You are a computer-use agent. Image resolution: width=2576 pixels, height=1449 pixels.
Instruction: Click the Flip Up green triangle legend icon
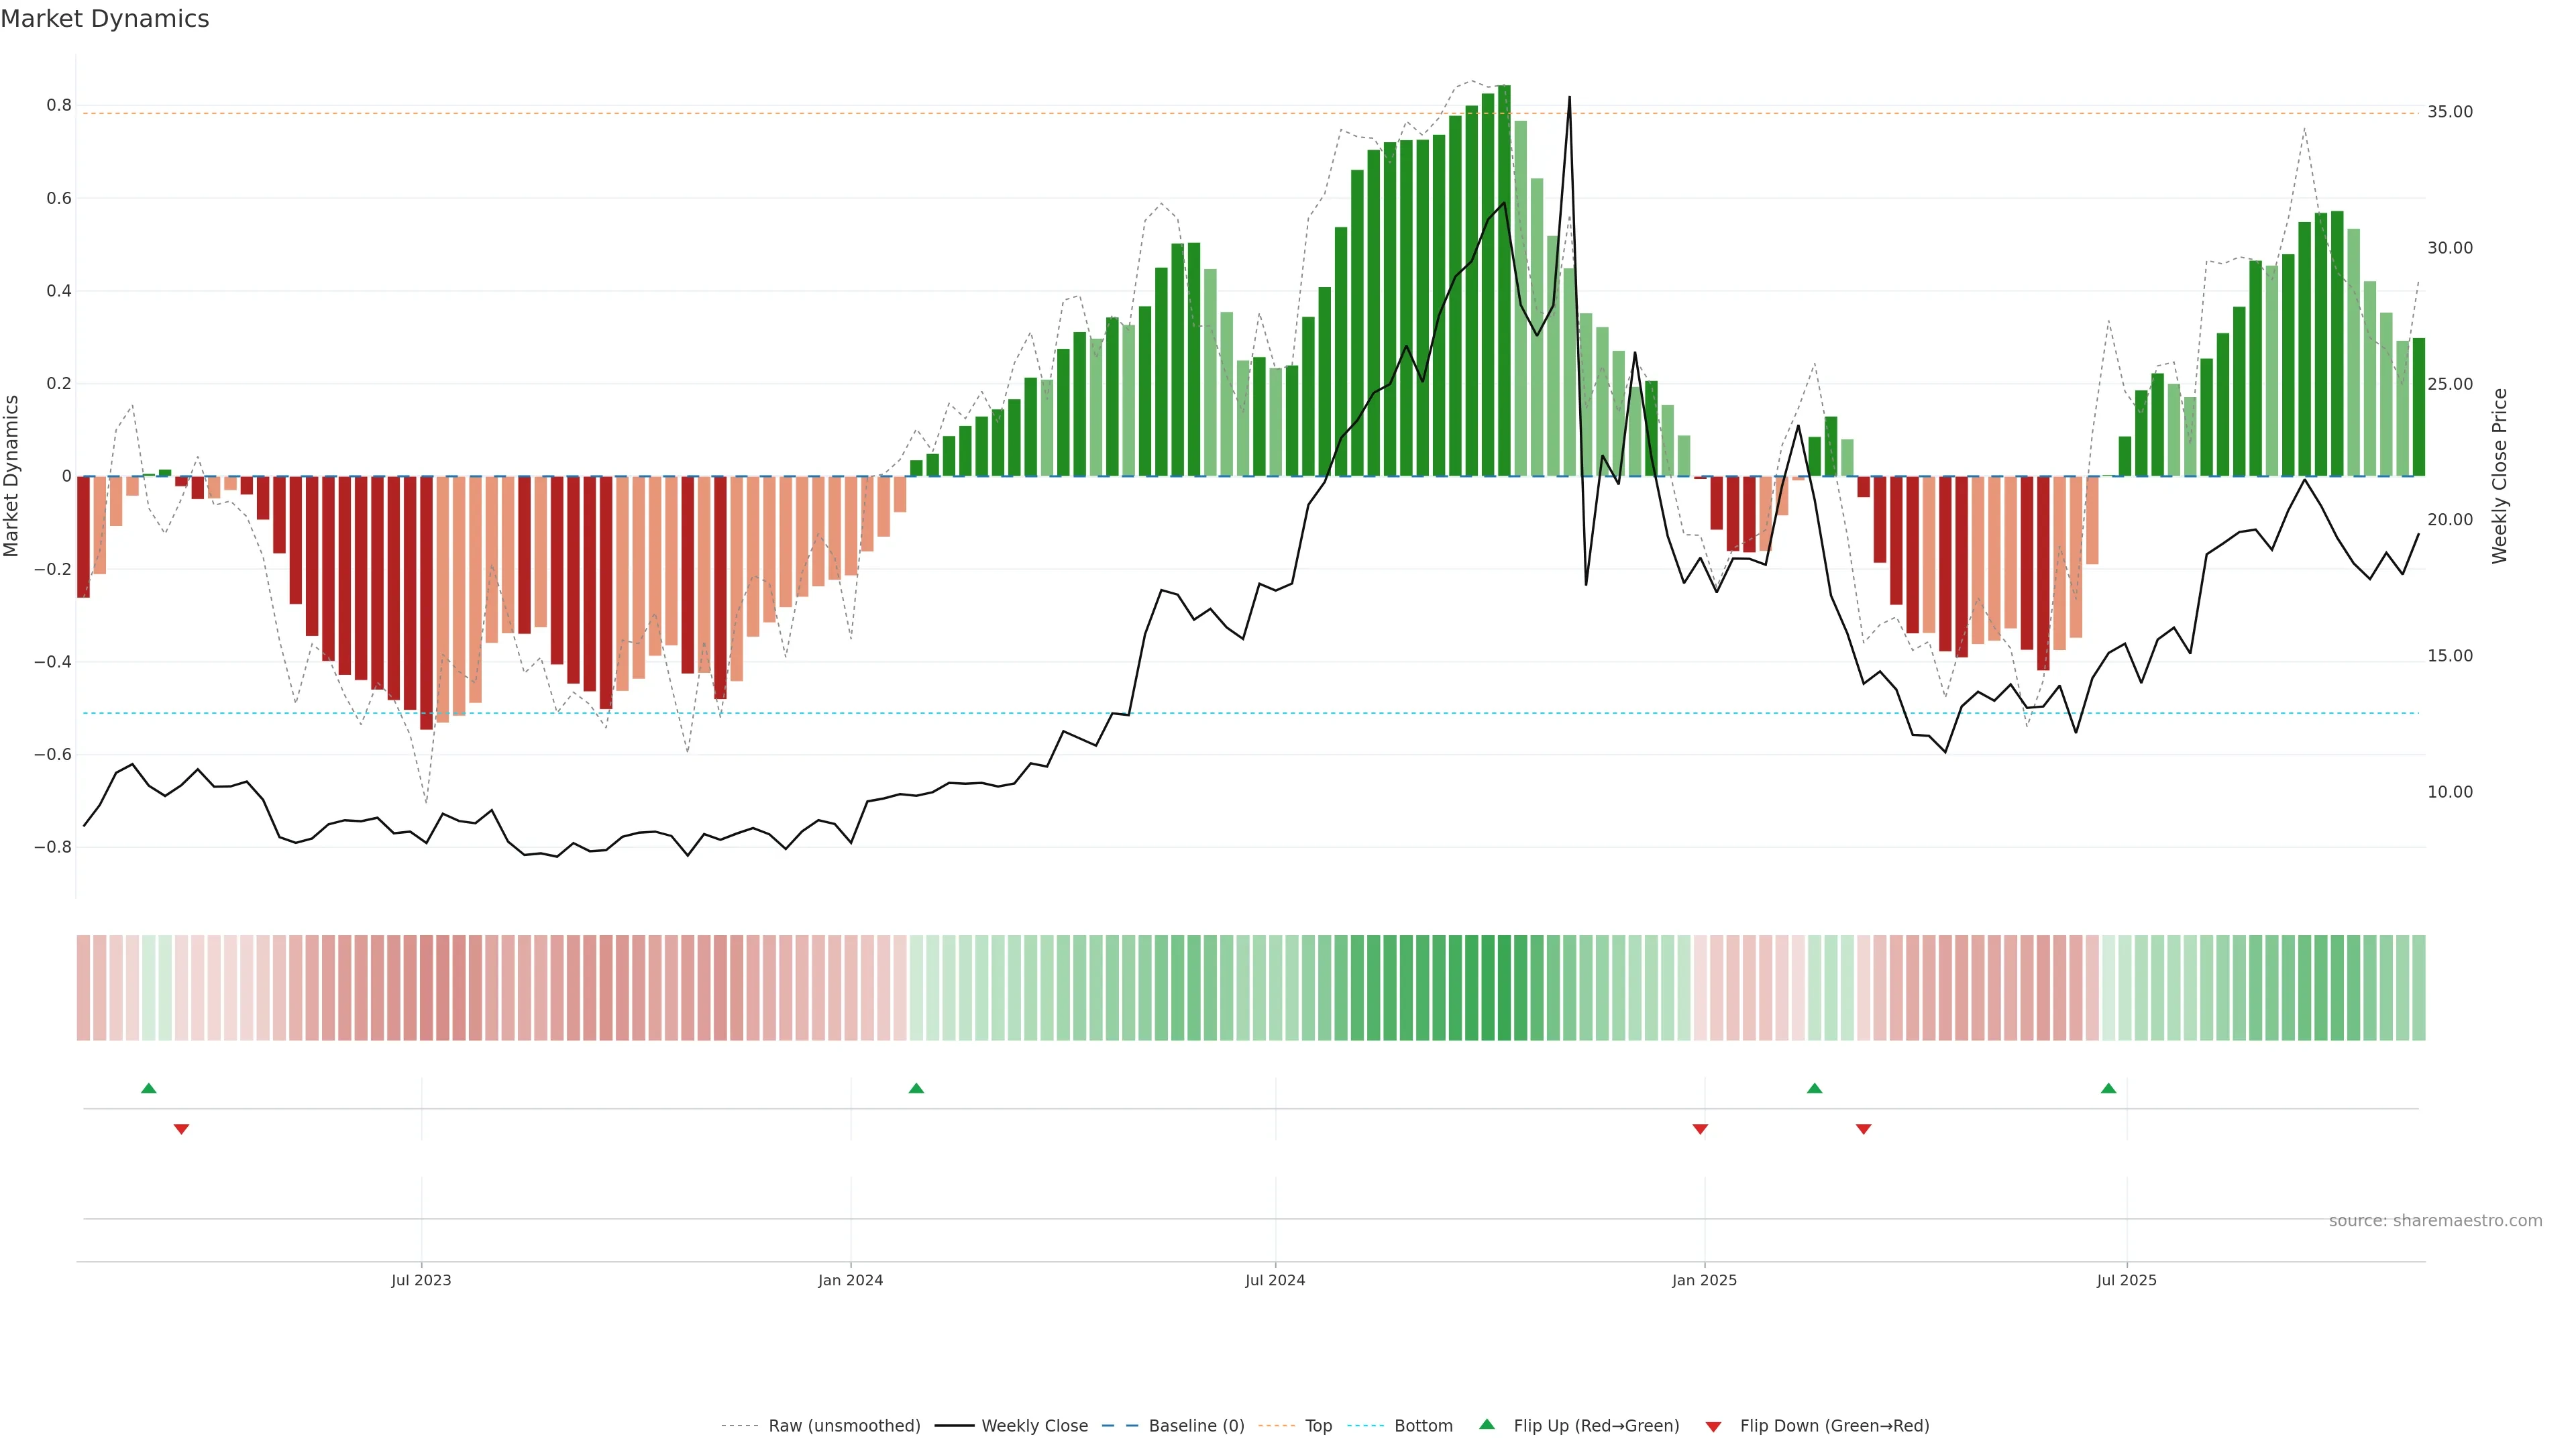point(1487,1424)
